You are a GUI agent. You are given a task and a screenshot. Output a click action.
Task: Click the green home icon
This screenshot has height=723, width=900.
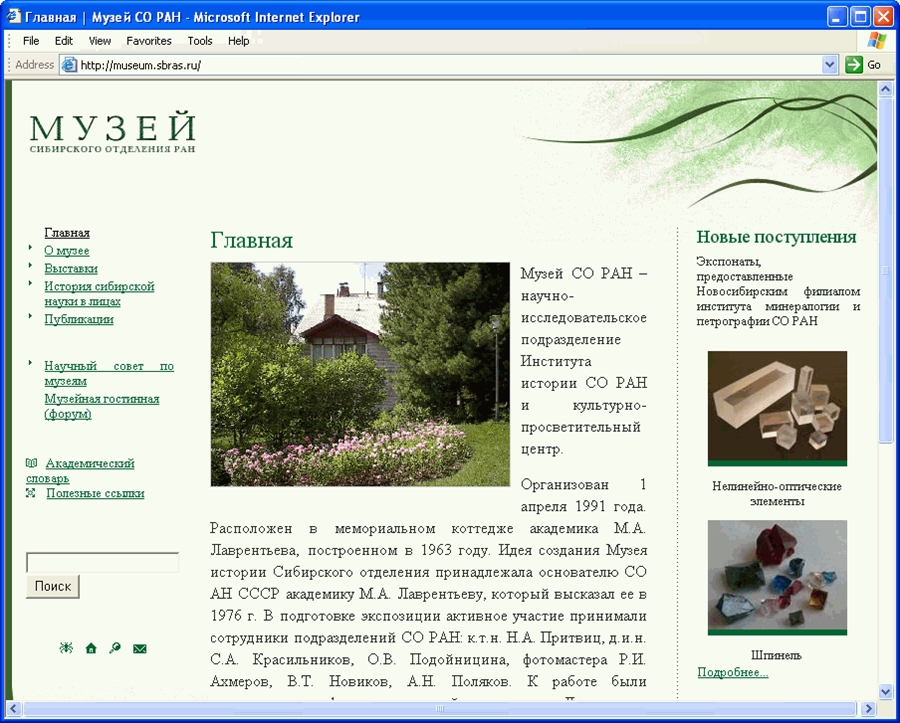91,648
